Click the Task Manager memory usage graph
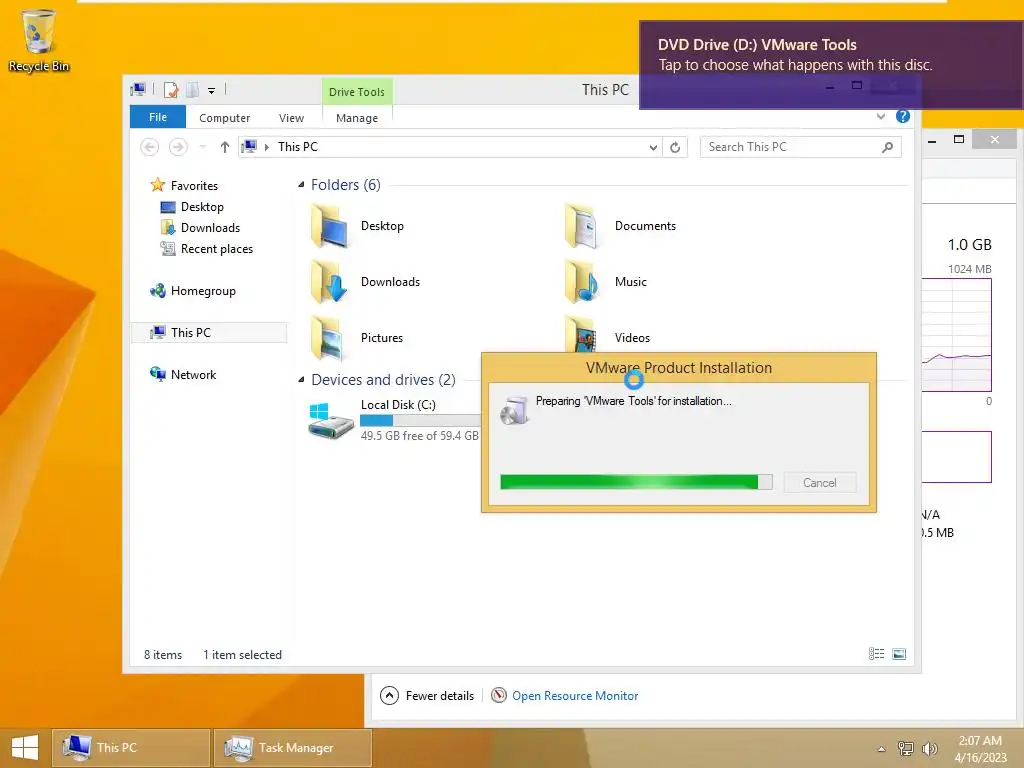Screen dimensions: 1024x768 pos(956,335)
